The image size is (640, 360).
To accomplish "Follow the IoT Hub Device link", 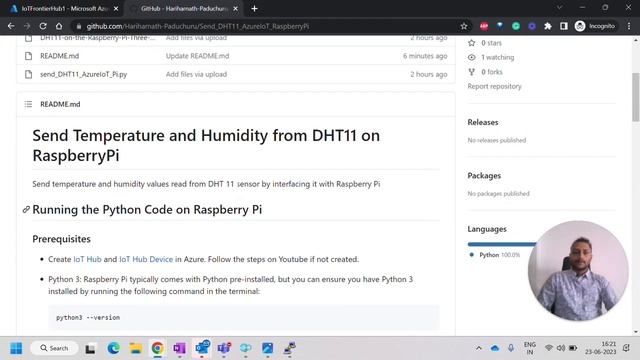I will pyautogui.click(x=146, y=259).
